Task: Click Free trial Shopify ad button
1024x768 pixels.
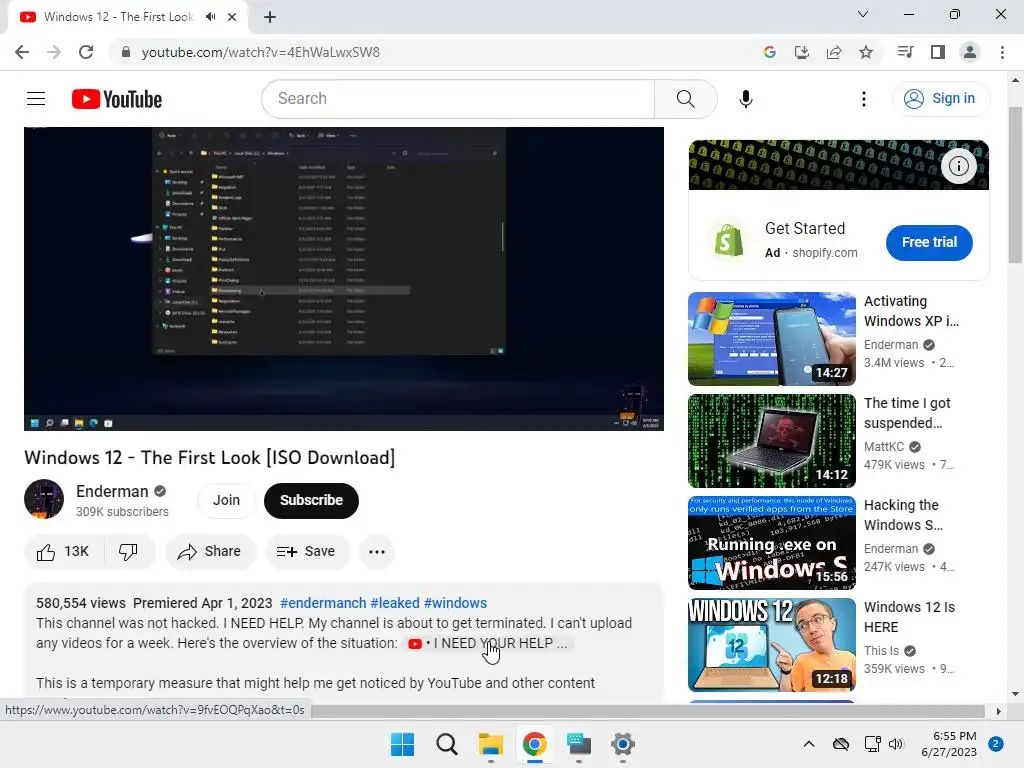Action: (929, 242)
